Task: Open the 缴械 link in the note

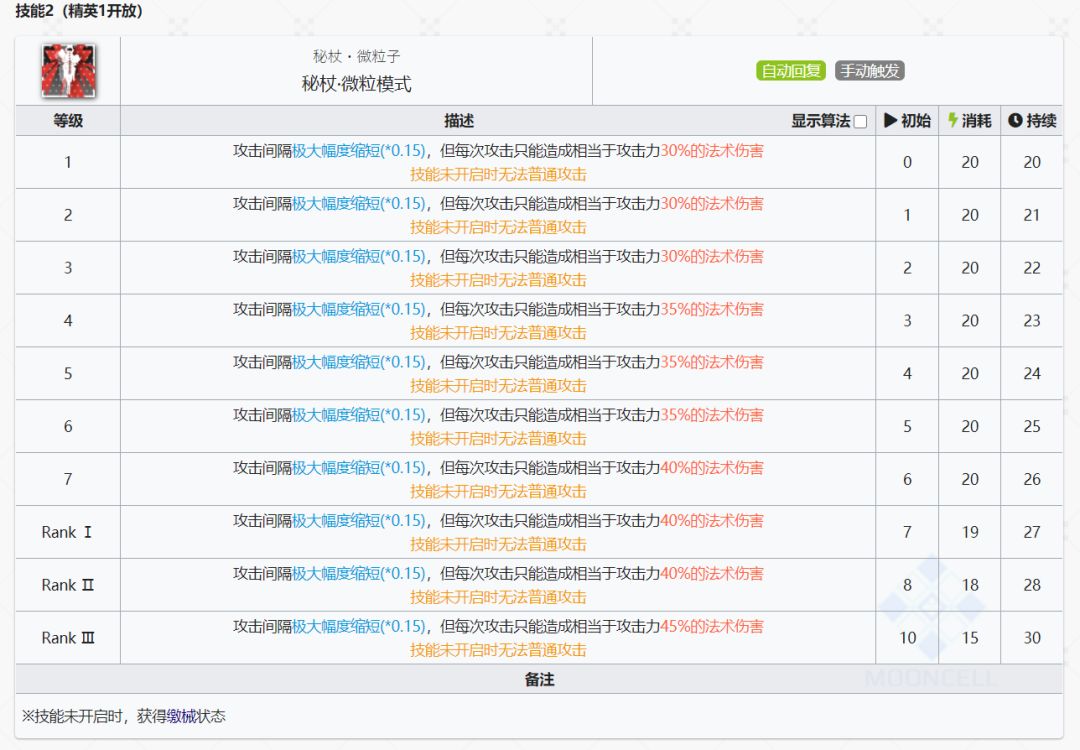Action: click(x=181, y=716)
